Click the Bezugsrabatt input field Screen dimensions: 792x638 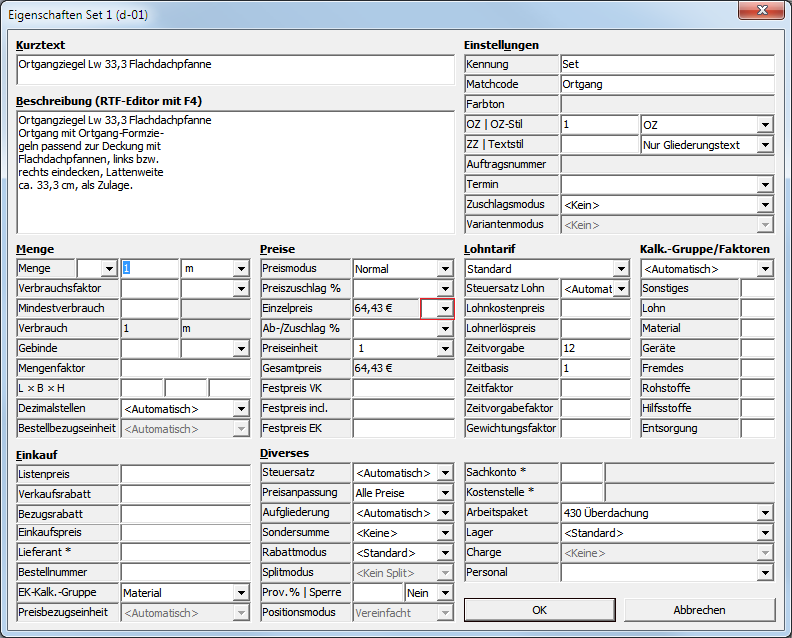[185, 514]
